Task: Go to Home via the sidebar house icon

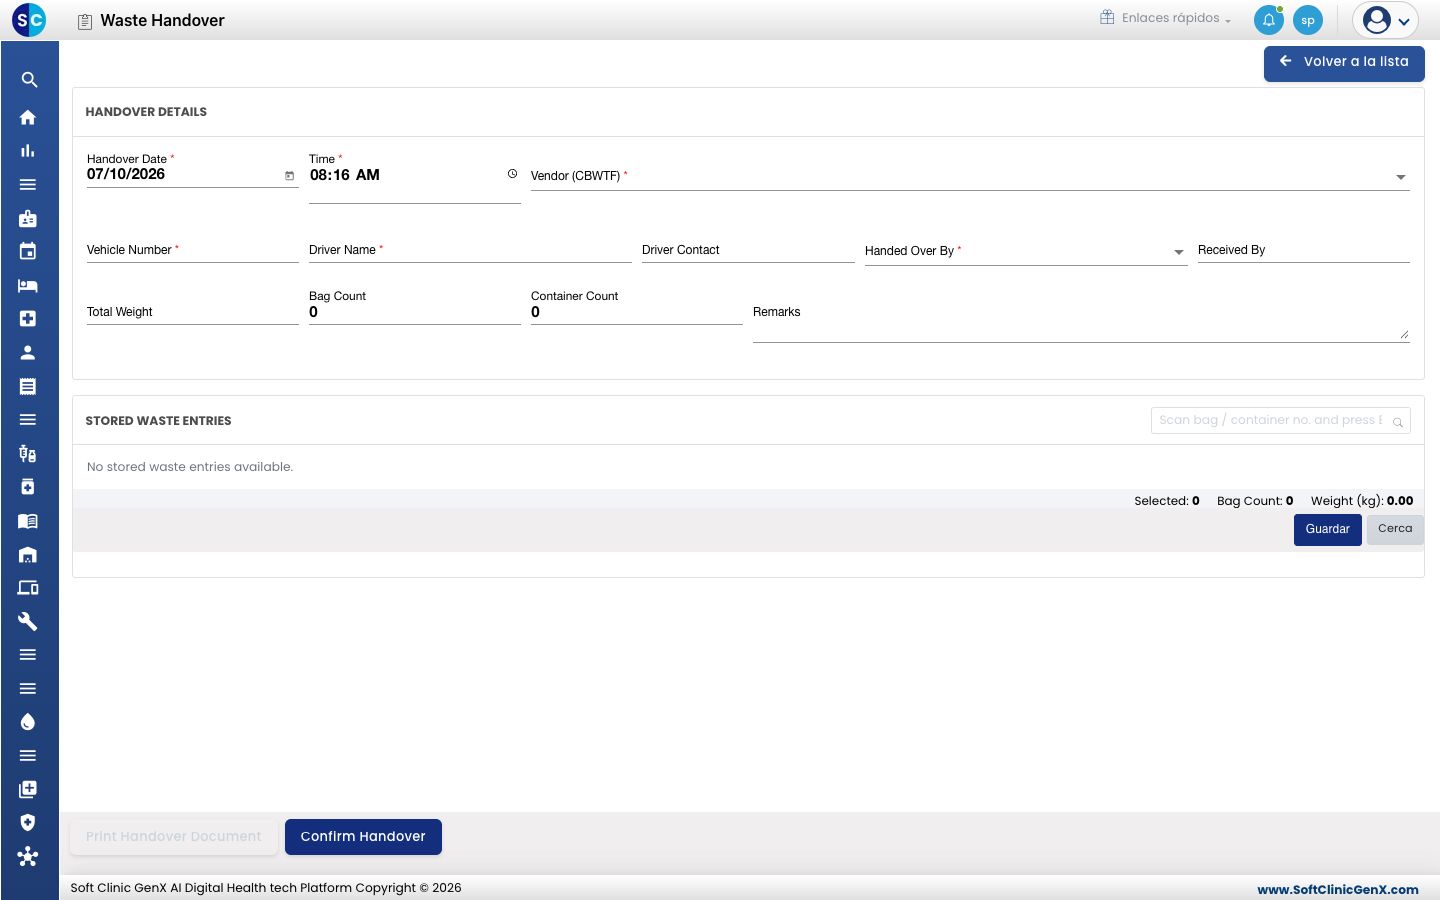Action: tap(28, 117)
